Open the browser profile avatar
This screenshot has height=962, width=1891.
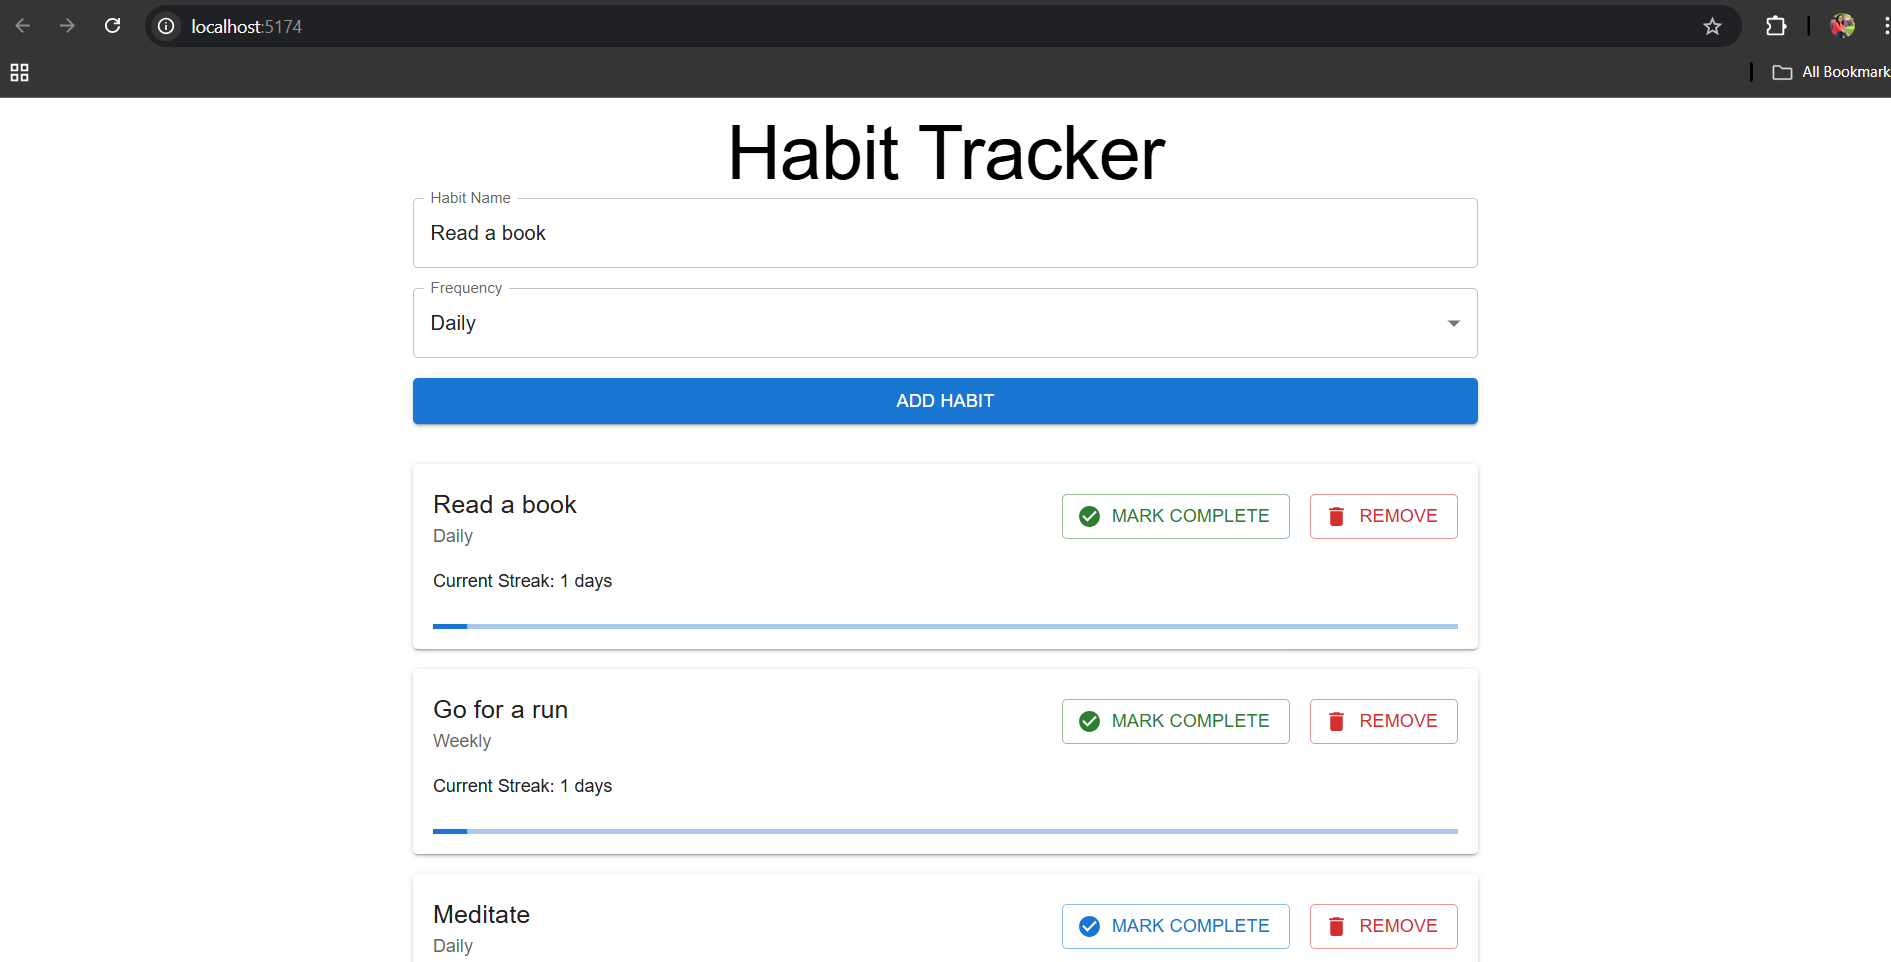(x=1842, y=26)
